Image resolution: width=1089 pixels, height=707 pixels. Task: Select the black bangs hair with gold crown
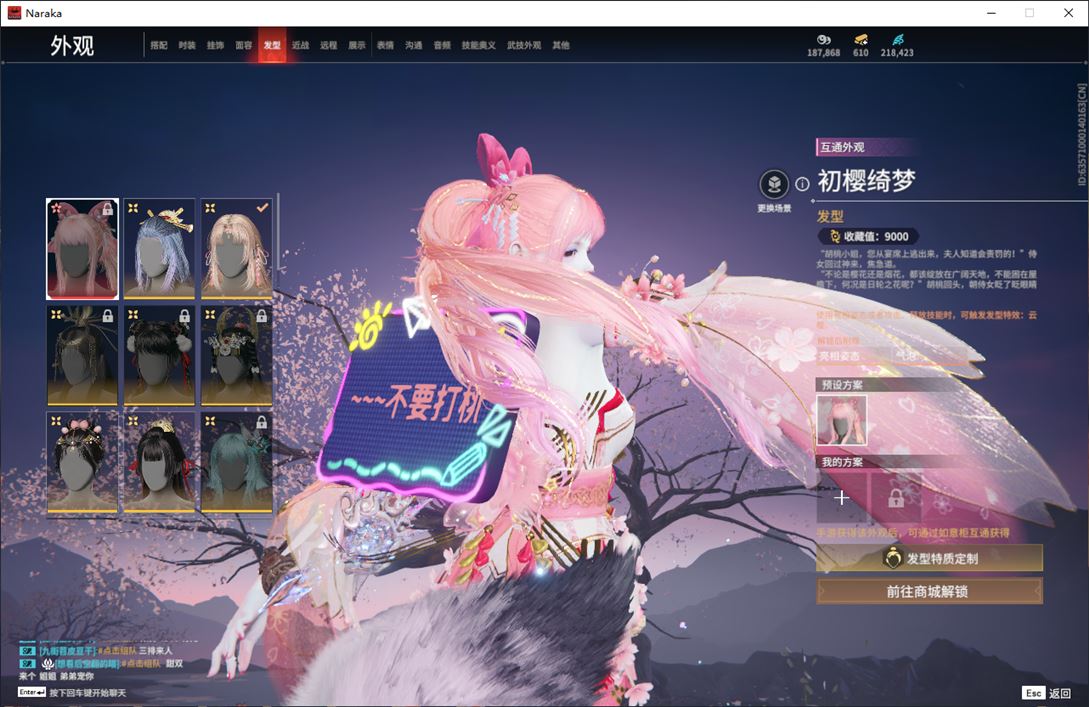159,462
